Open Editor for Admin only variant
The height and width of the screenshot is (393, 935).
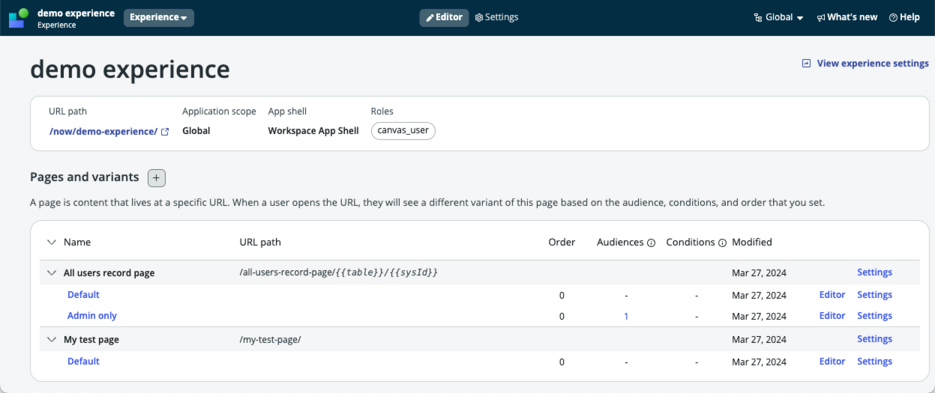coord(832,315)
